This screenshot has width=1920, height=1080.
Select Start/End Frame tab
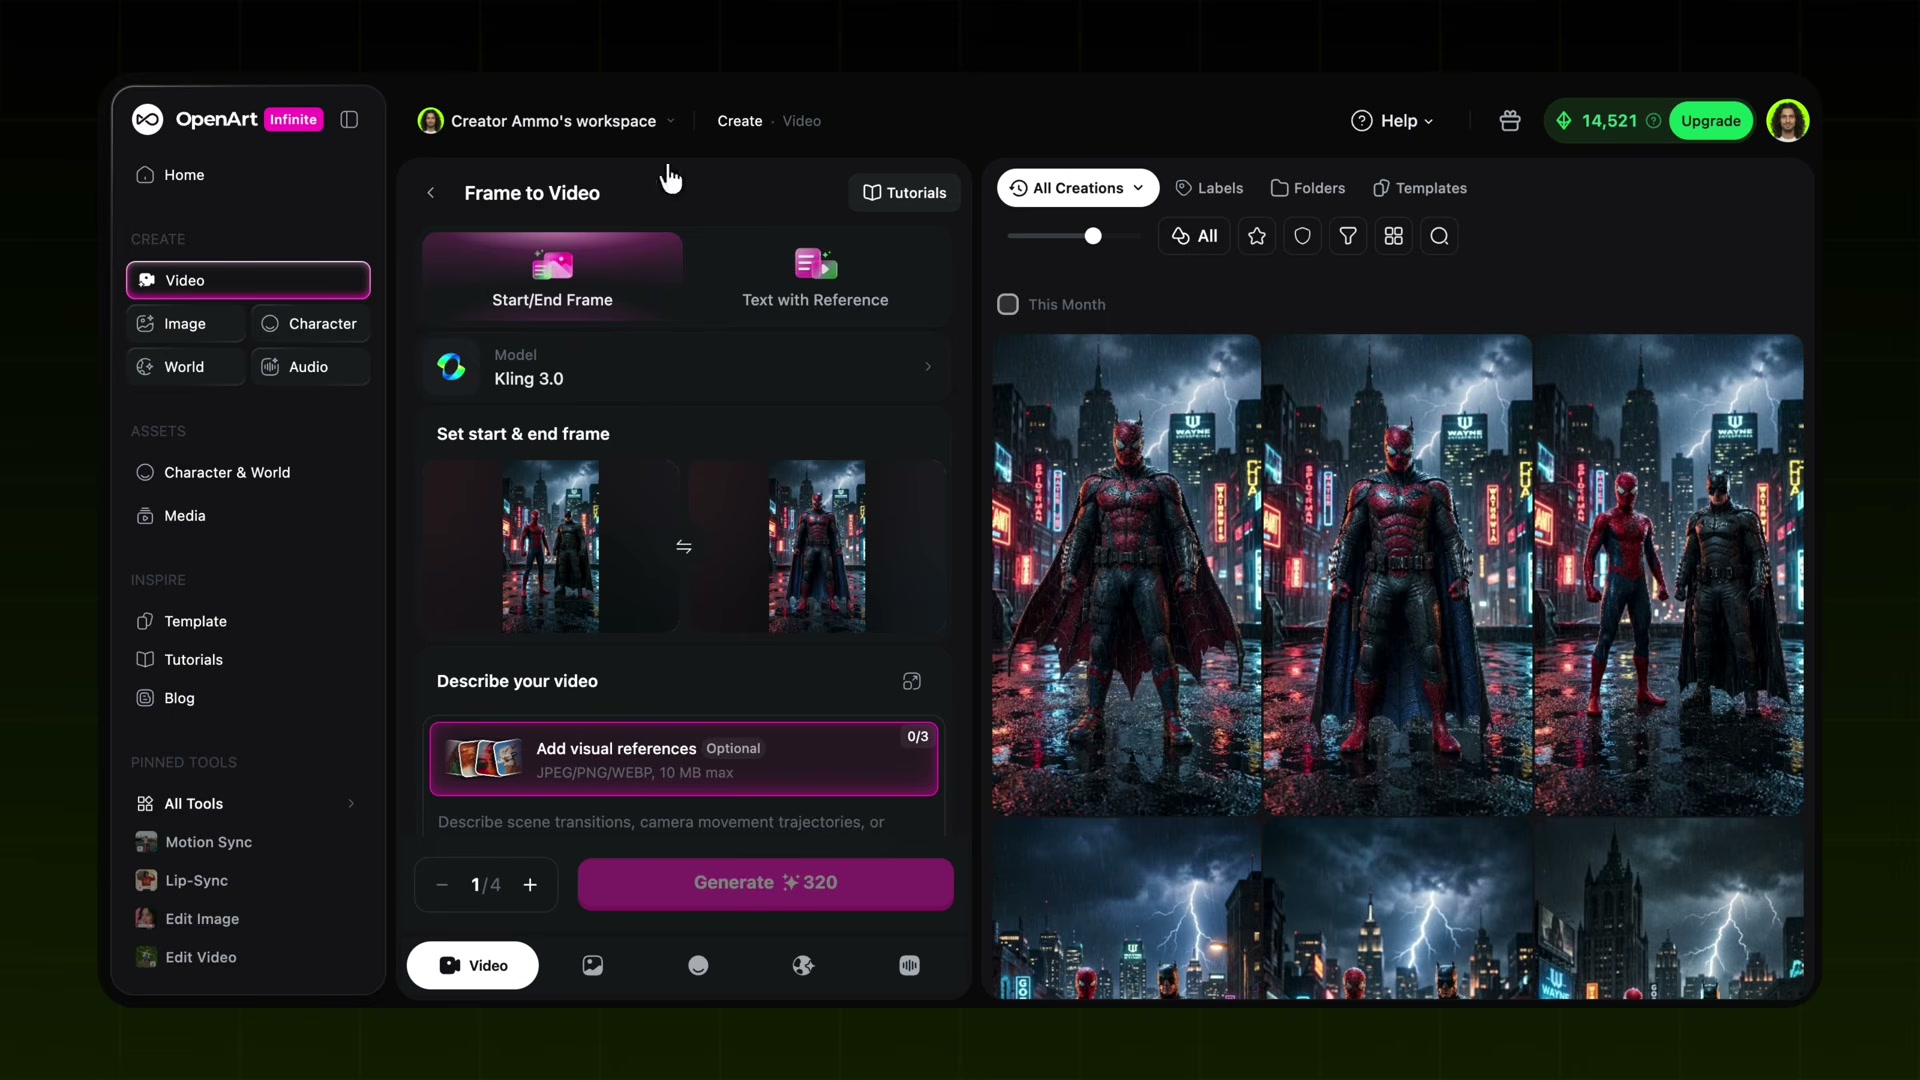point(552,277)
